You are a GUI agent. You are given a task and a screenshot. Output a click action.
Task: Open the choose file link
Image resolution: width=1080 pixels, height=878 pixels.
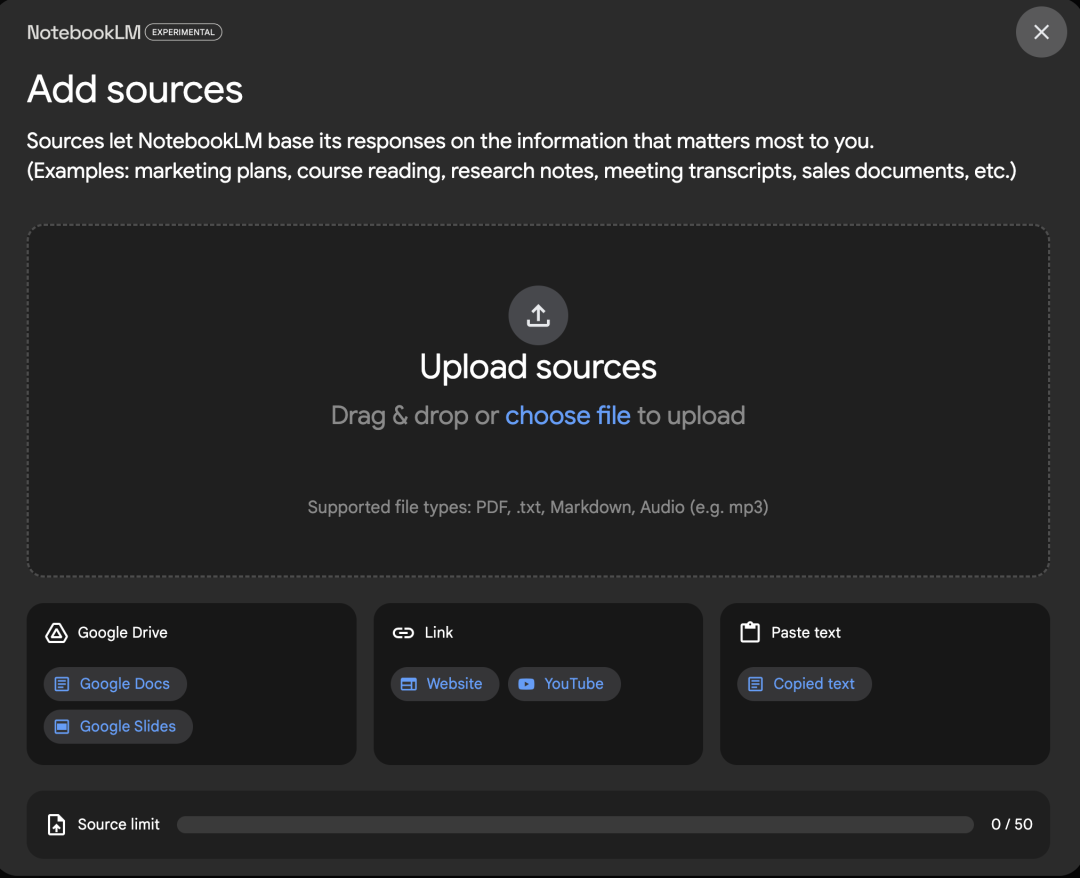[x=567, y=416]
